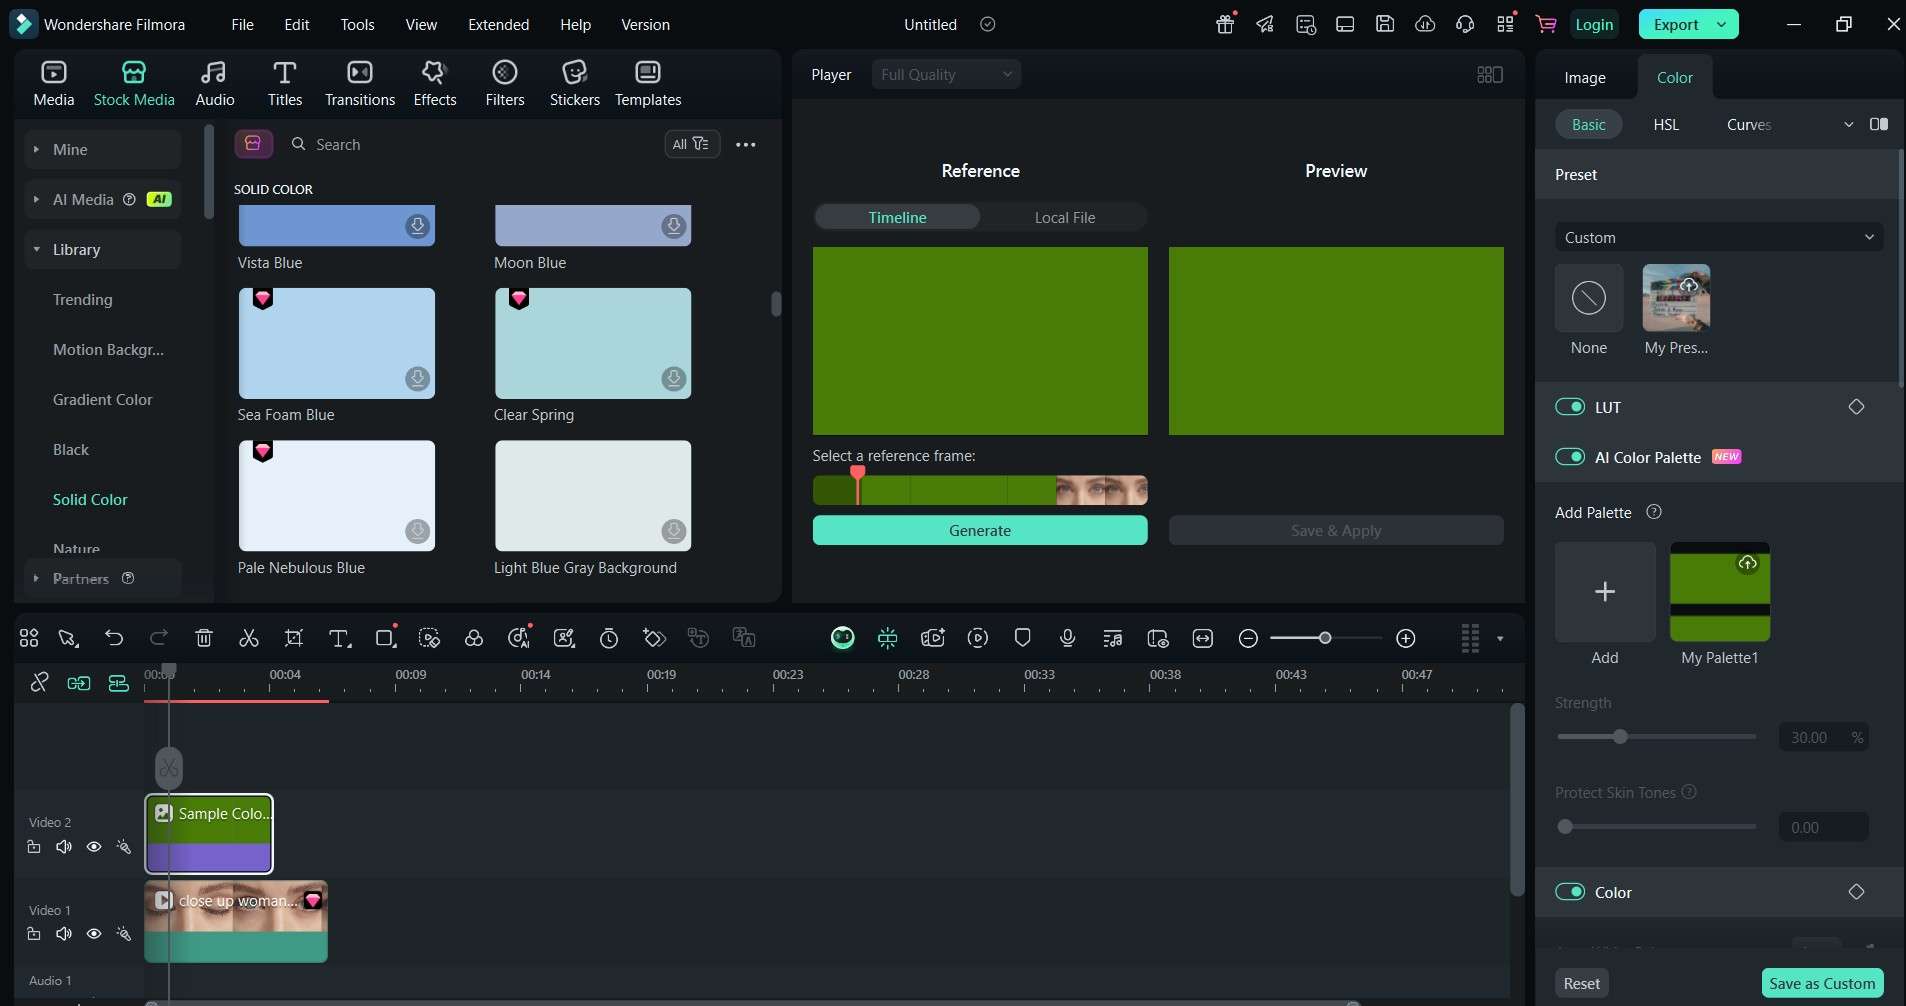Open the Audio library tab
Image resolution: width=1906 pixels, height=1006 pixels.
point(215,84)
